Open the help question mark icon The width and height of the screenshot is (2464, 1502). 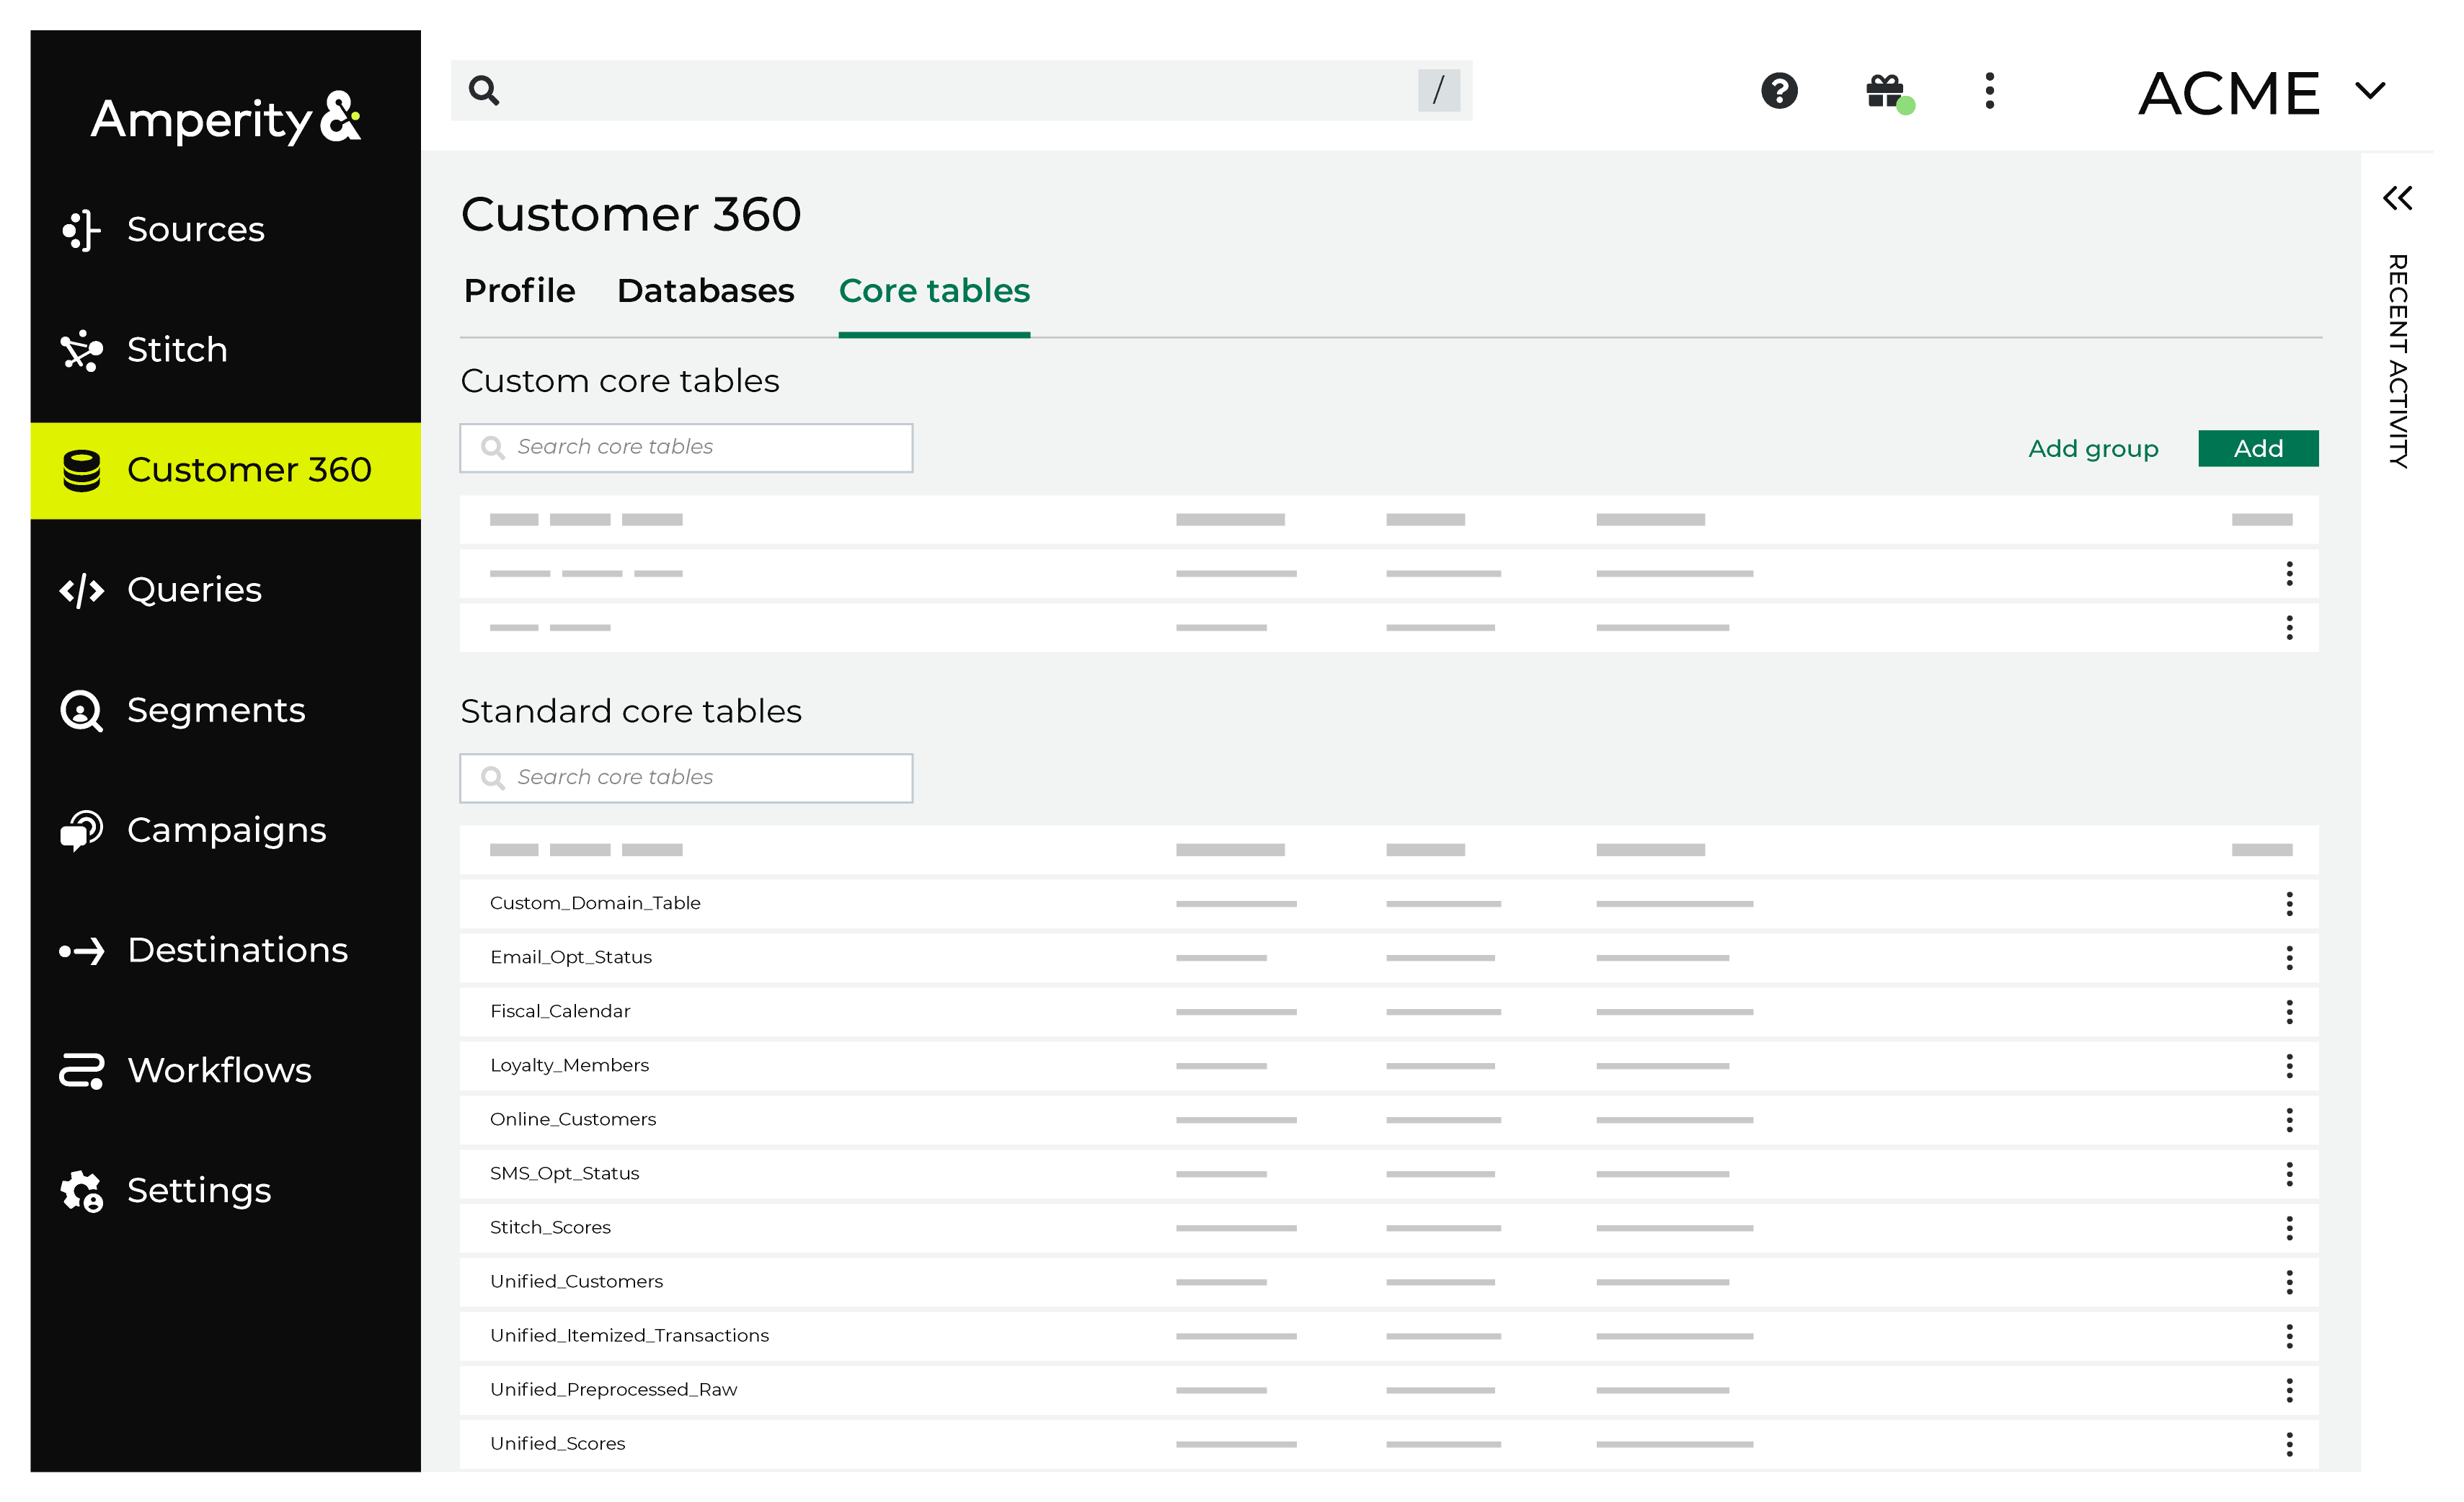1779,91
